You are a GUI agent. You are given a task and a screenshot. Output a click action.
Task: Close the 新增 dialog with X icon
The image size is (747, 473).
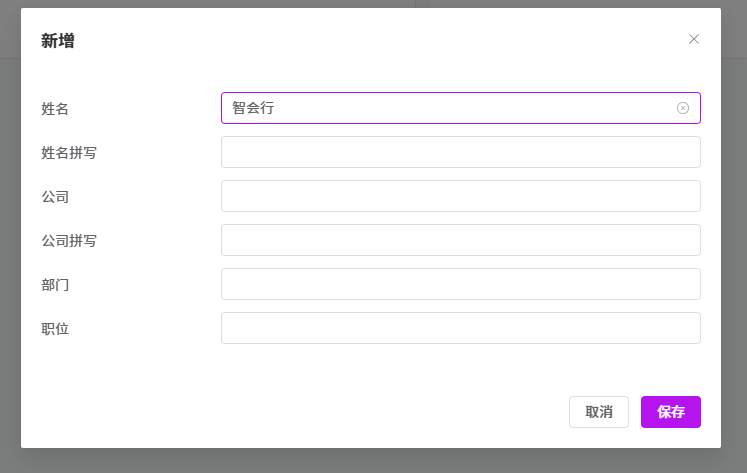point(694,39)
